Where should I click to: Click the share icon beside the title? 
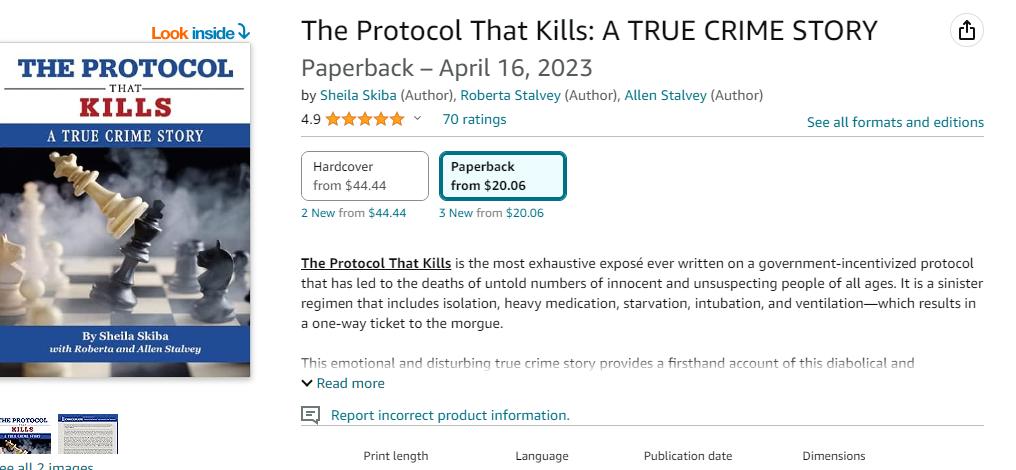click(x=966, y=31)
